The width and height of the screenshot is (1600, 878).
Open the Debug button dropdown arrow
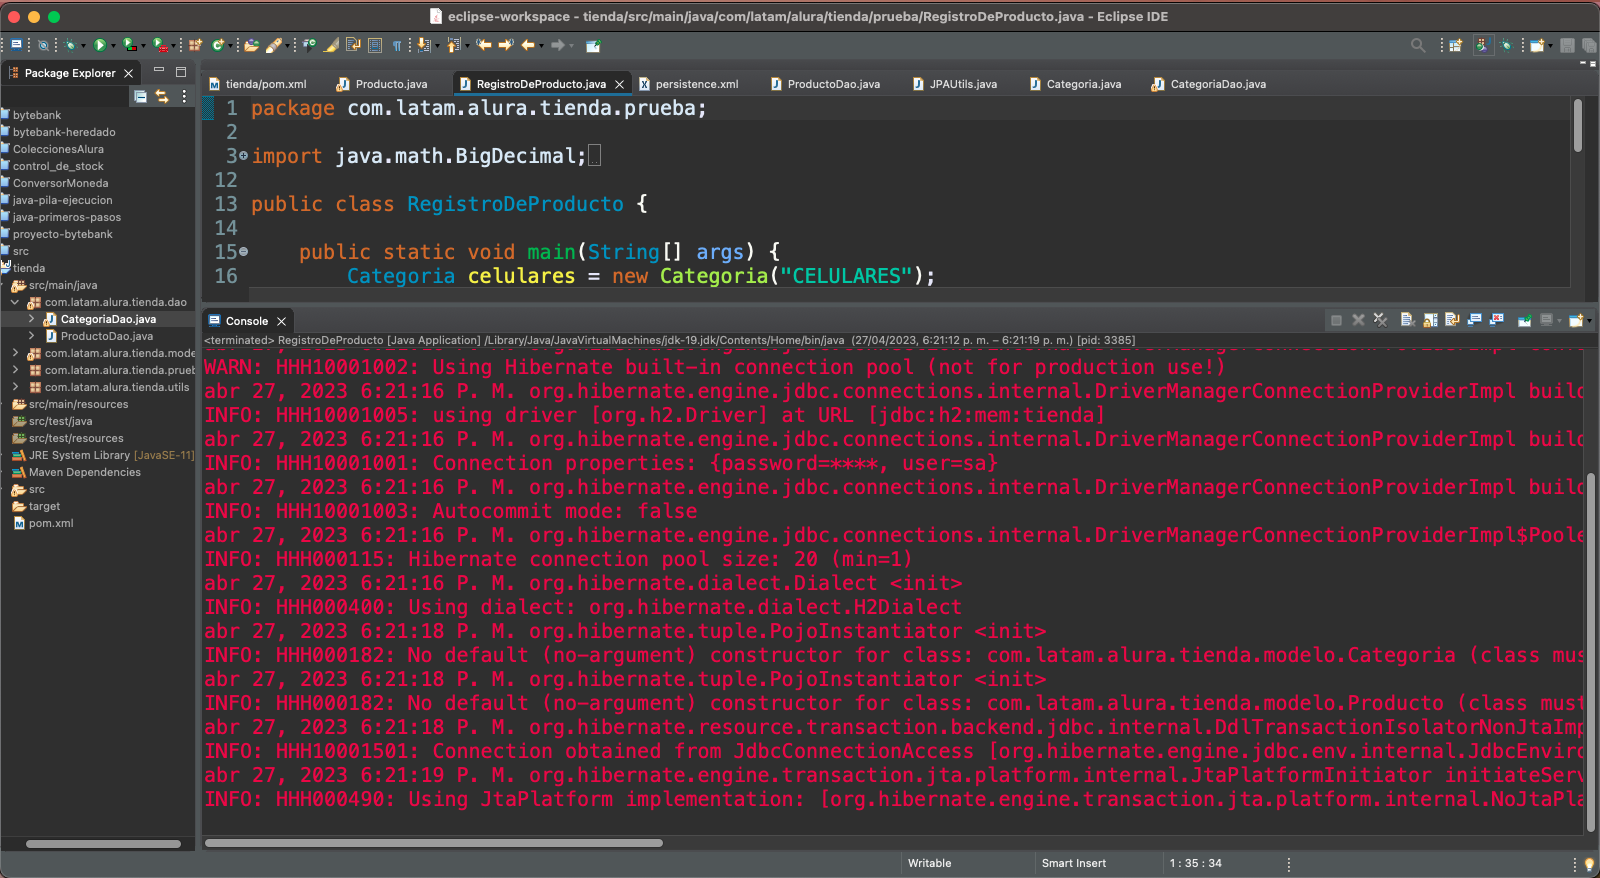click(x=83, y=46)
